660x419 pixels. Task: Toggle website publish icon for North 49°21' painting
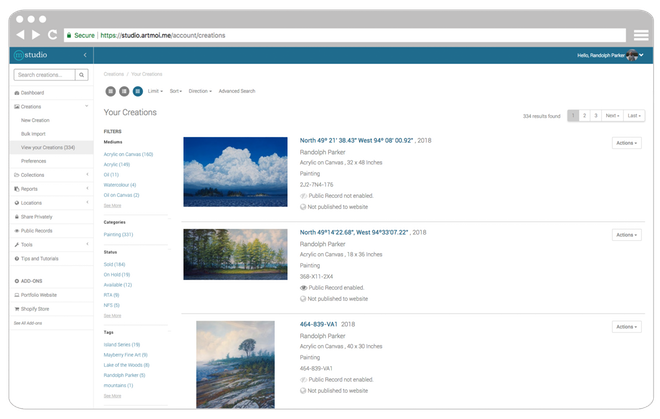[x=303, y=207]
